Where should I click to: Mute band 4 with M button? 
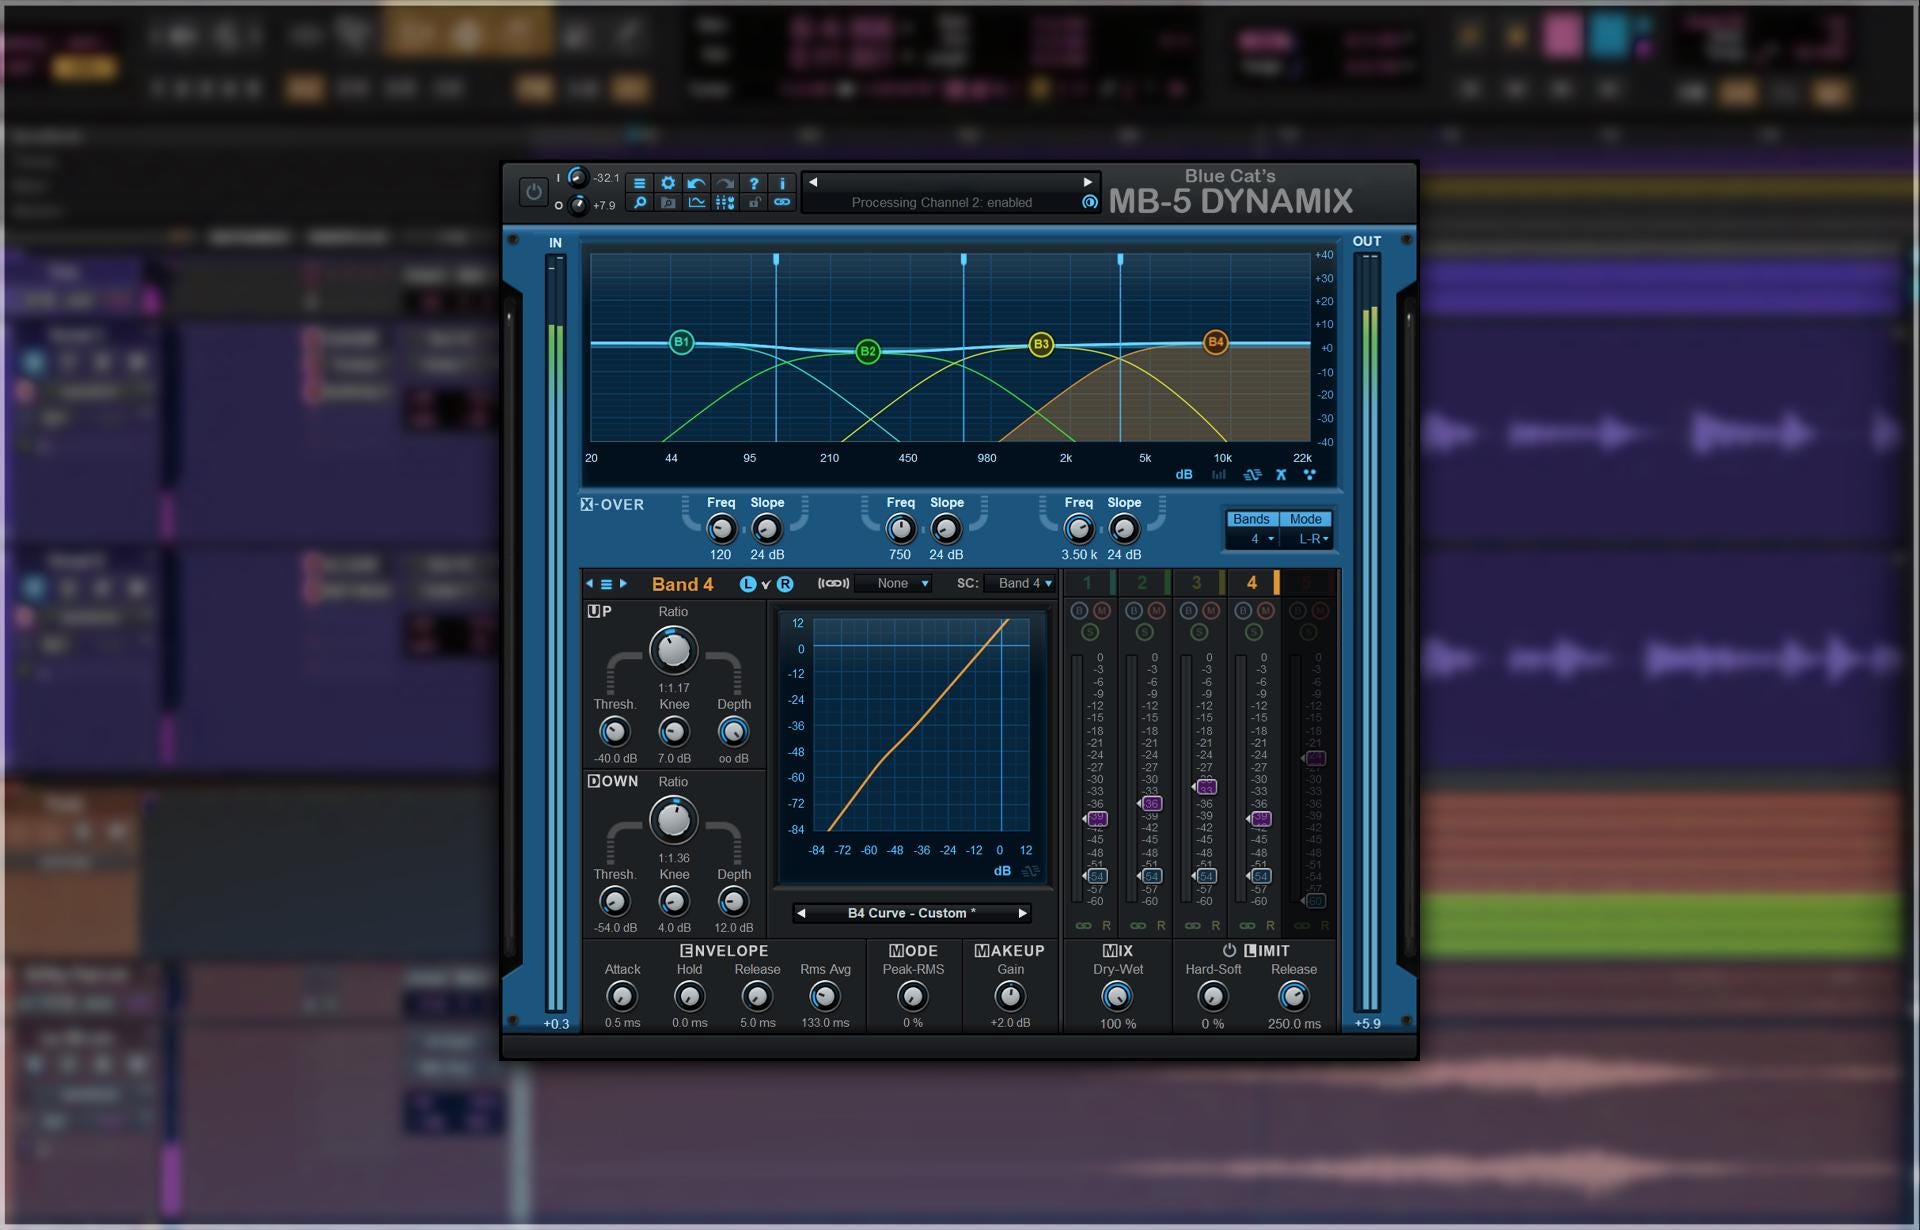click(1265, 610)
